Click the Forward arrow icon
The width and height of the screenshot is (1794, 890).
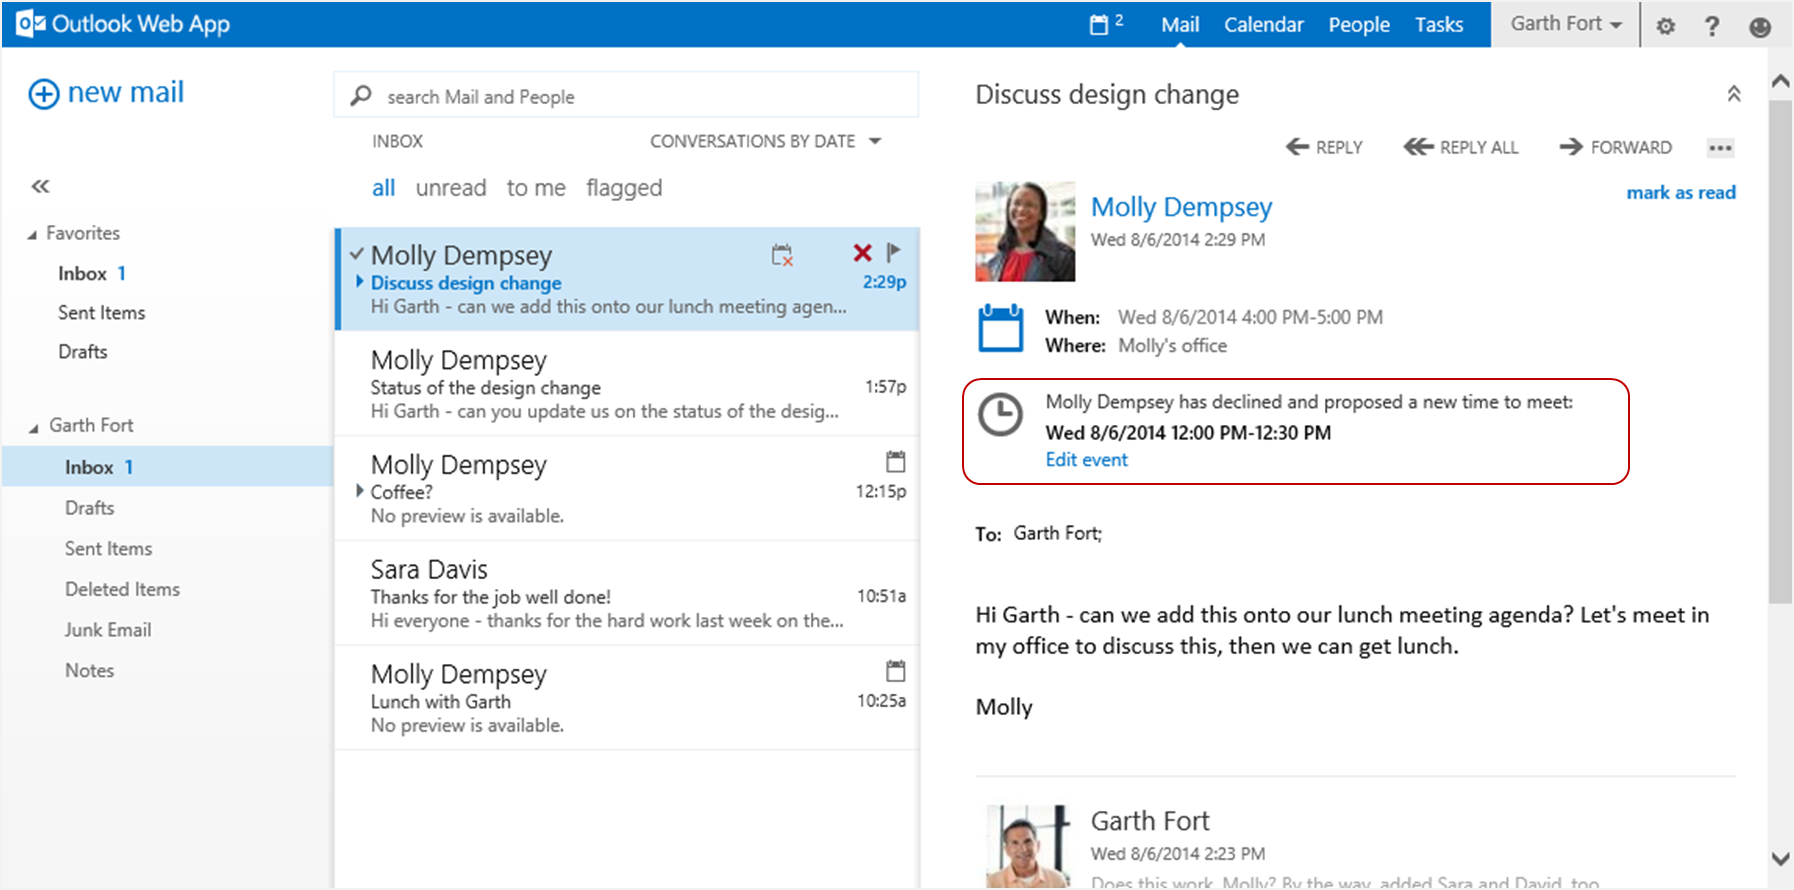coord(1571,147)
